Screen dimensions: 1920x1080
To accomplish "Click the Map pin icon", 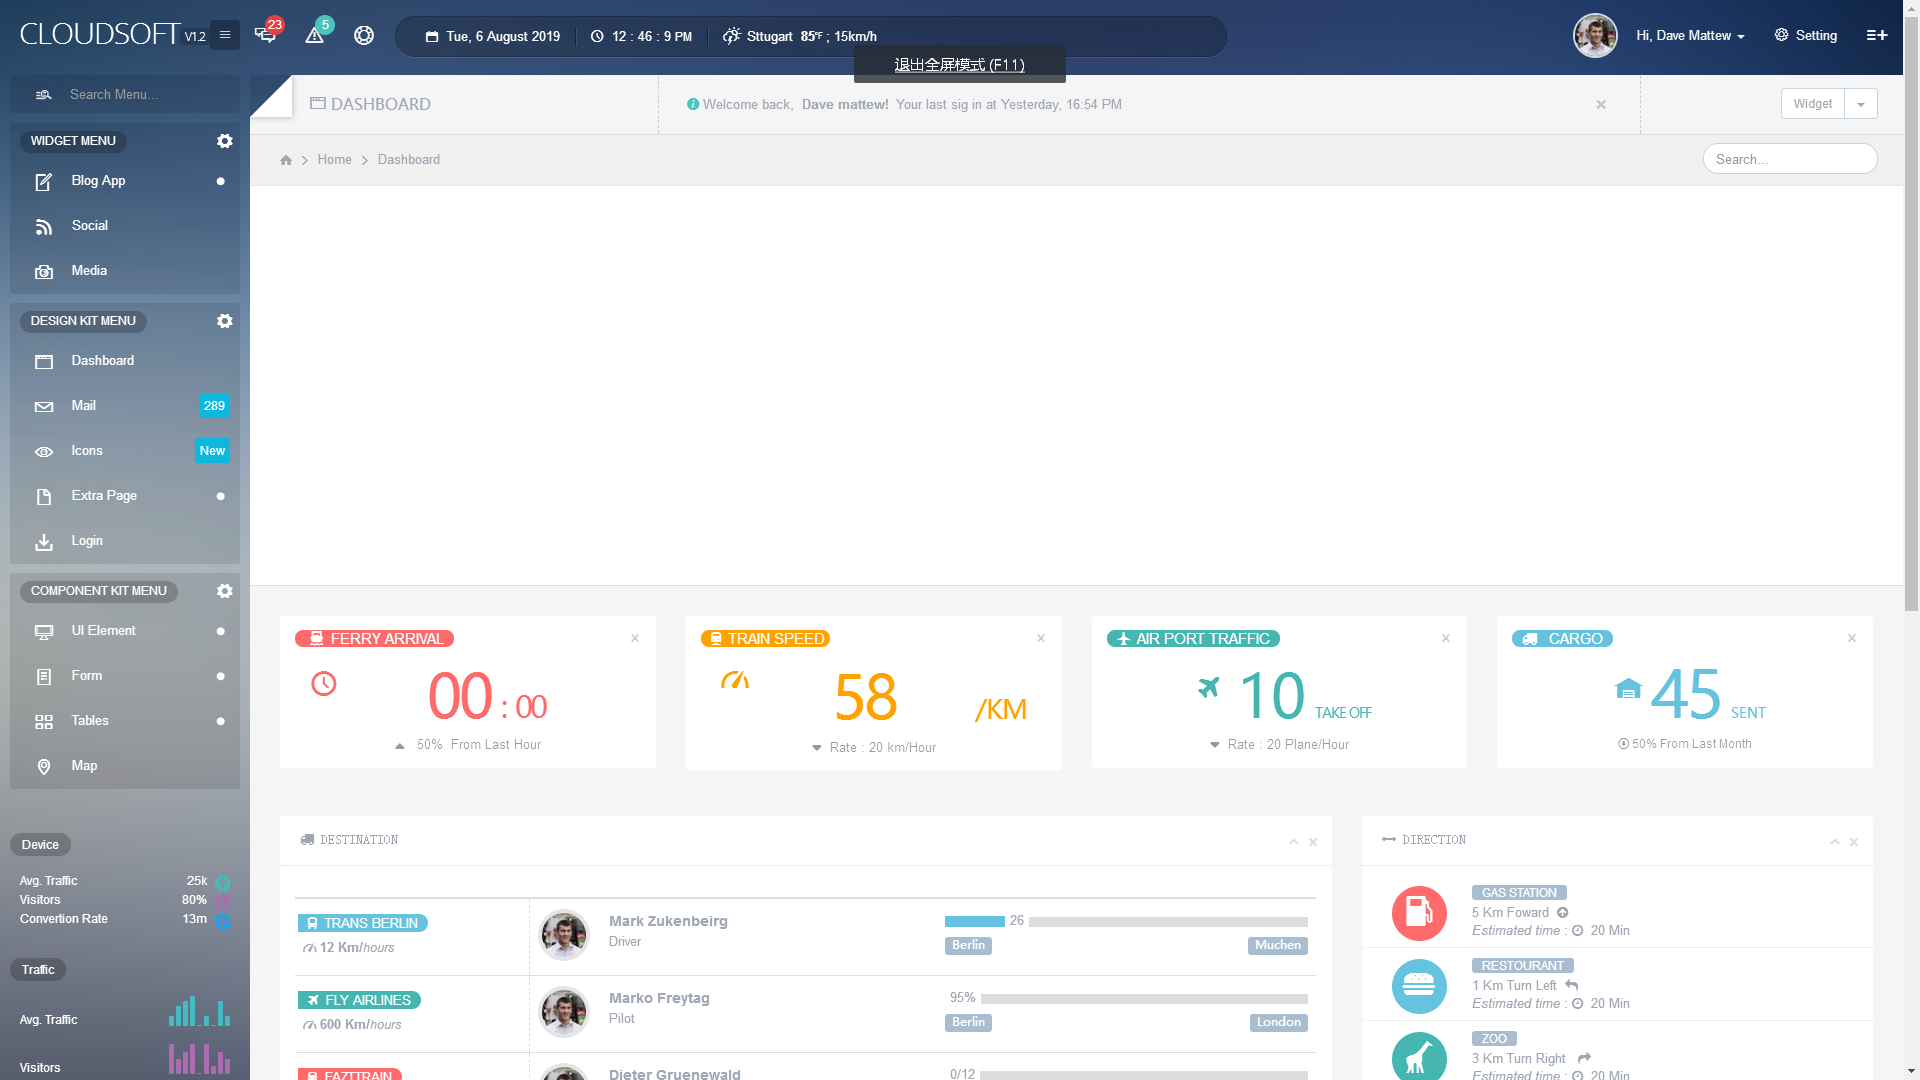I will pyautogui.click(x=44, y=767).
